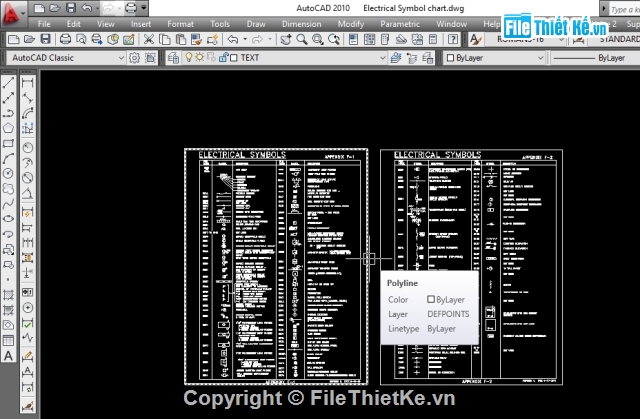
Task: Open the Dimension menu
Action: click(x=302, y=24)
